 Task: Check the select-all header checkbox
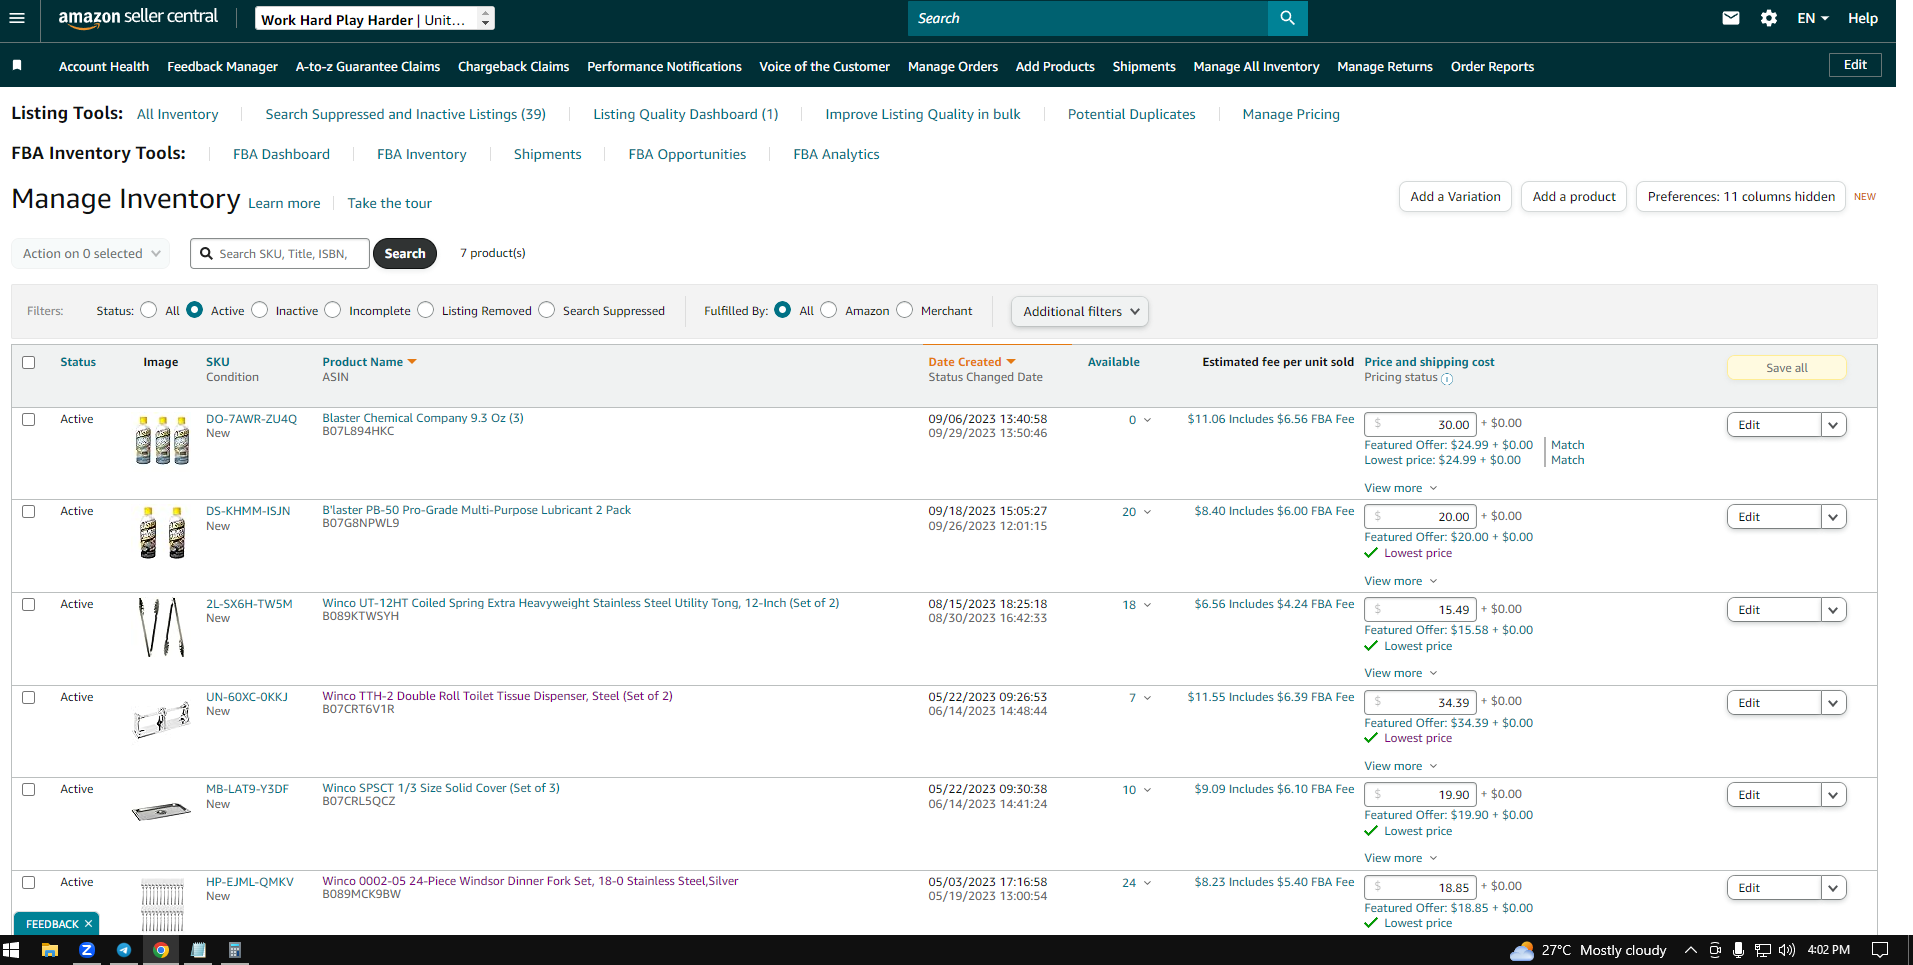click(x=29, y=363)
